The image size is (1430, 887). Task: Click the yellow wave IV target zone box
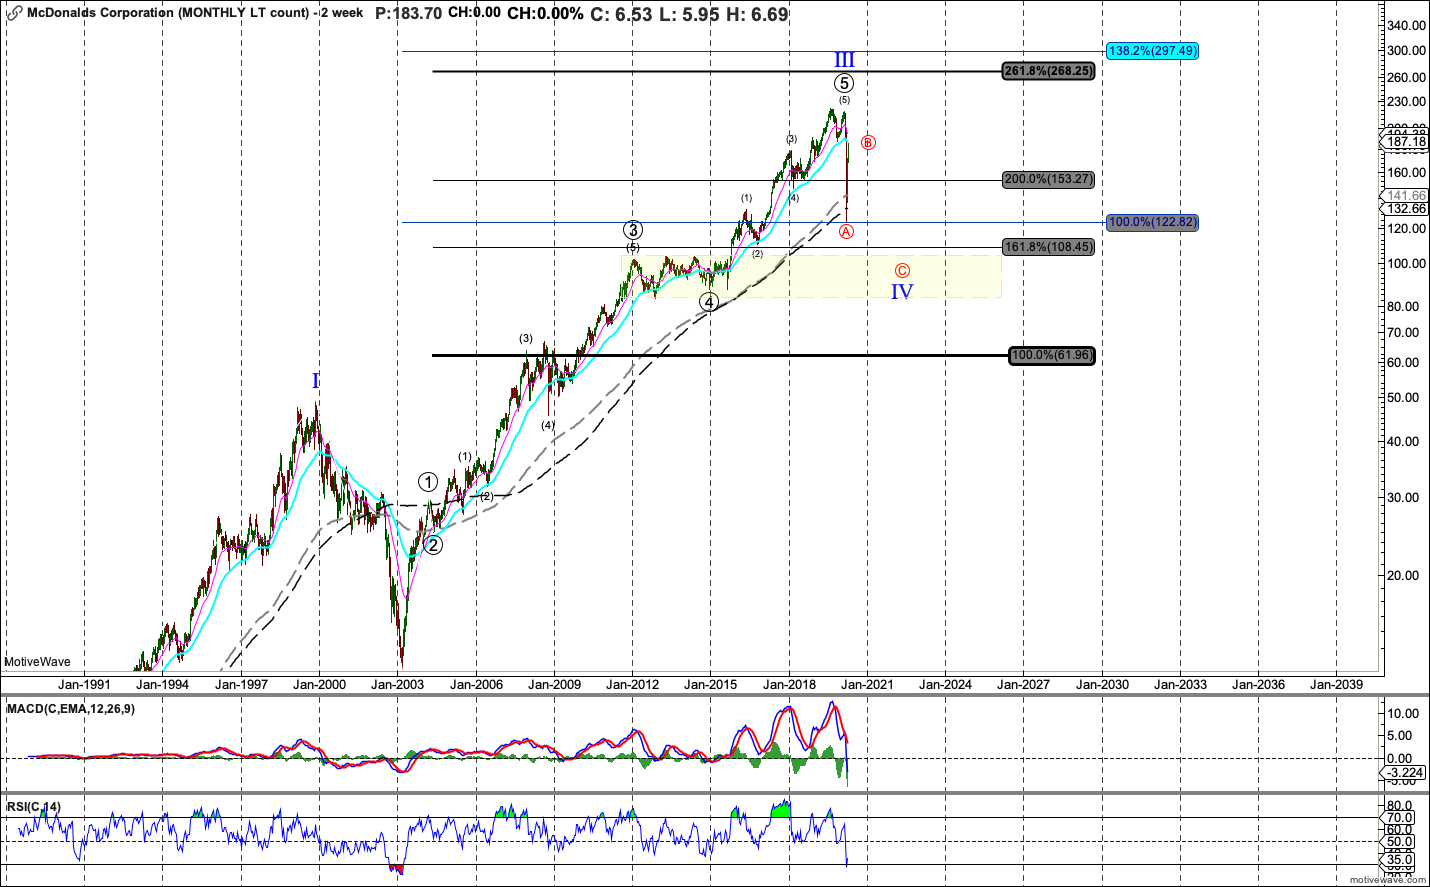point(811,276)
